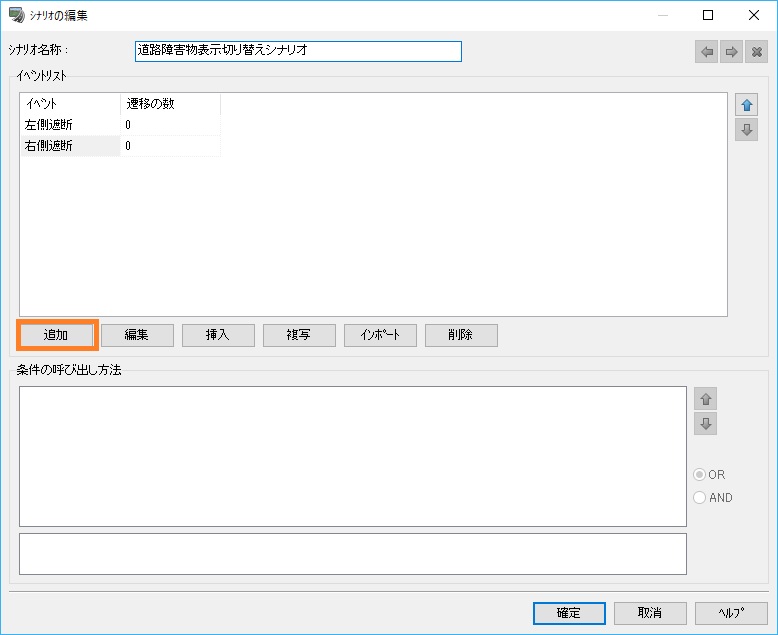Viewport: 778px width, 635px height.
Task: Move event down in event list
Action: pyautogui.click(x=746, y=129)
